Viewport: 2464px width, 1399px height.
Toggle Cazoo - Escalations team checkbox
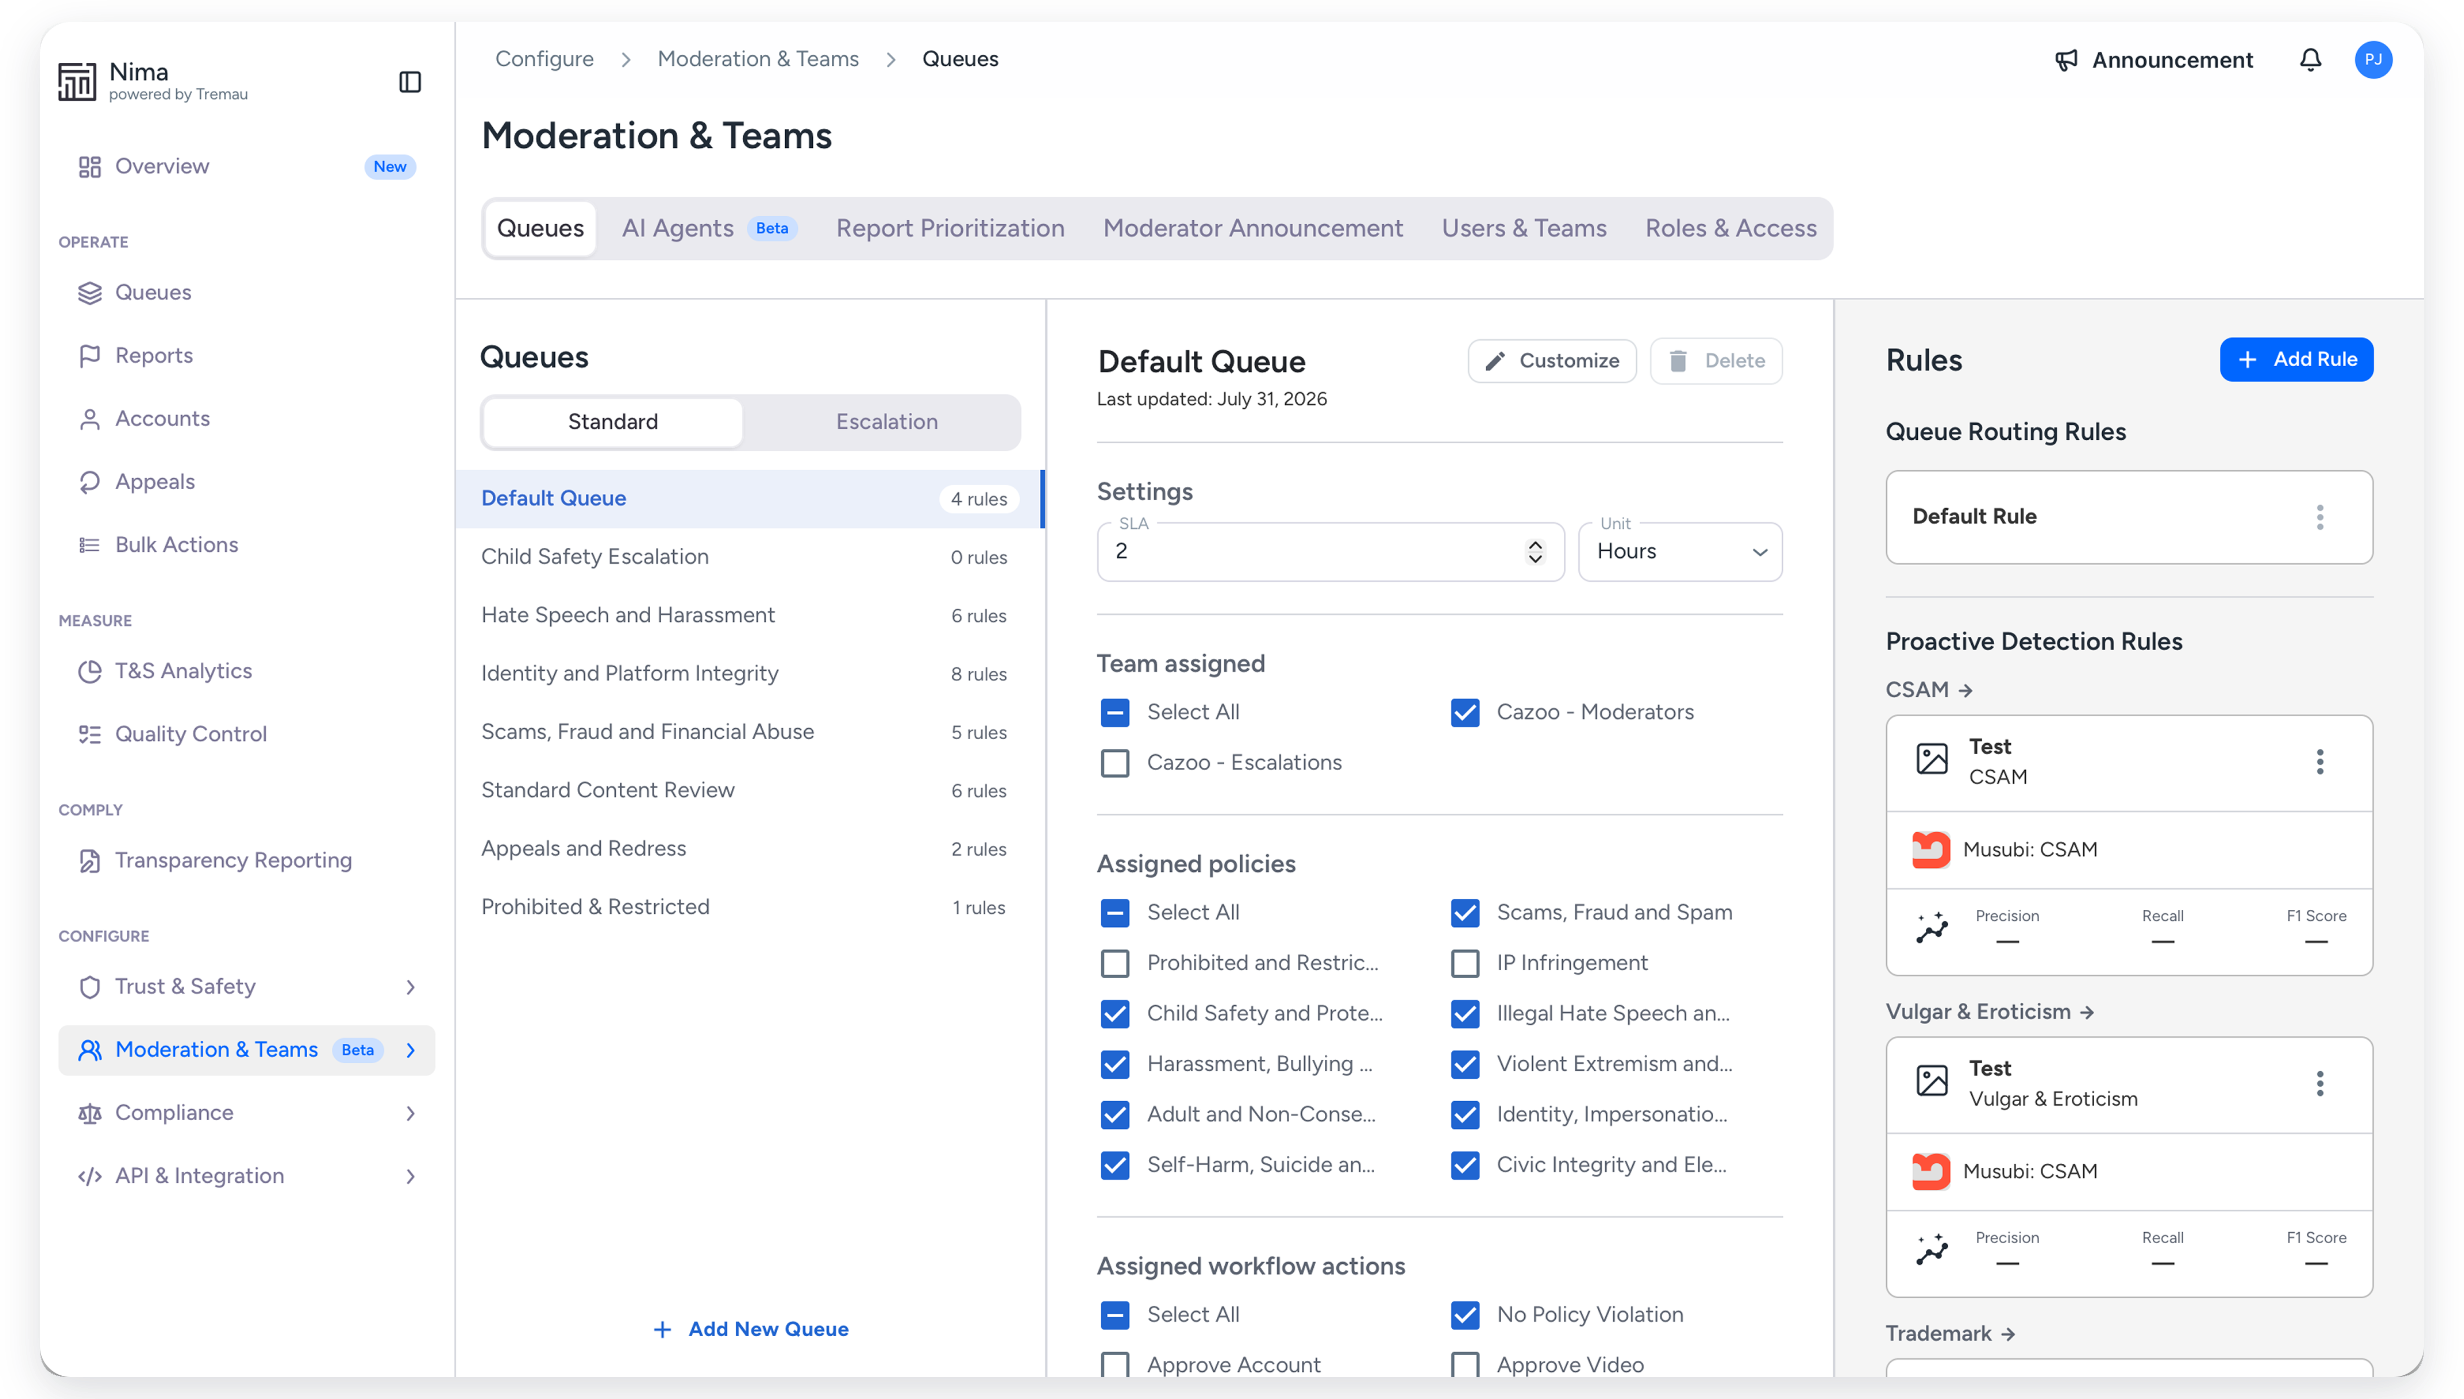[1115, 763]
